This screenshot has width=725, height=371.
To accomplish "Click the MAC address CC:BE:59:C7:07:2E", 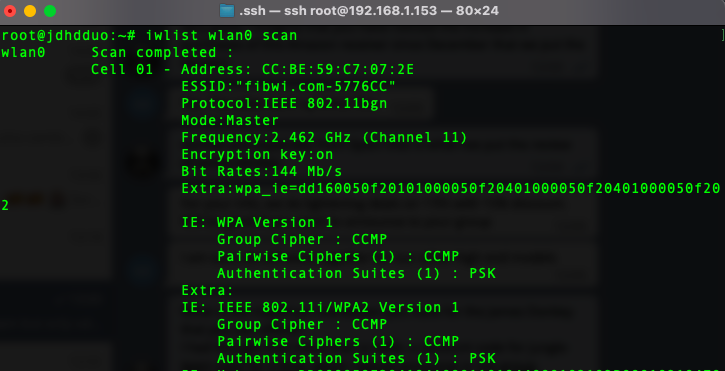I will (338, 69).
